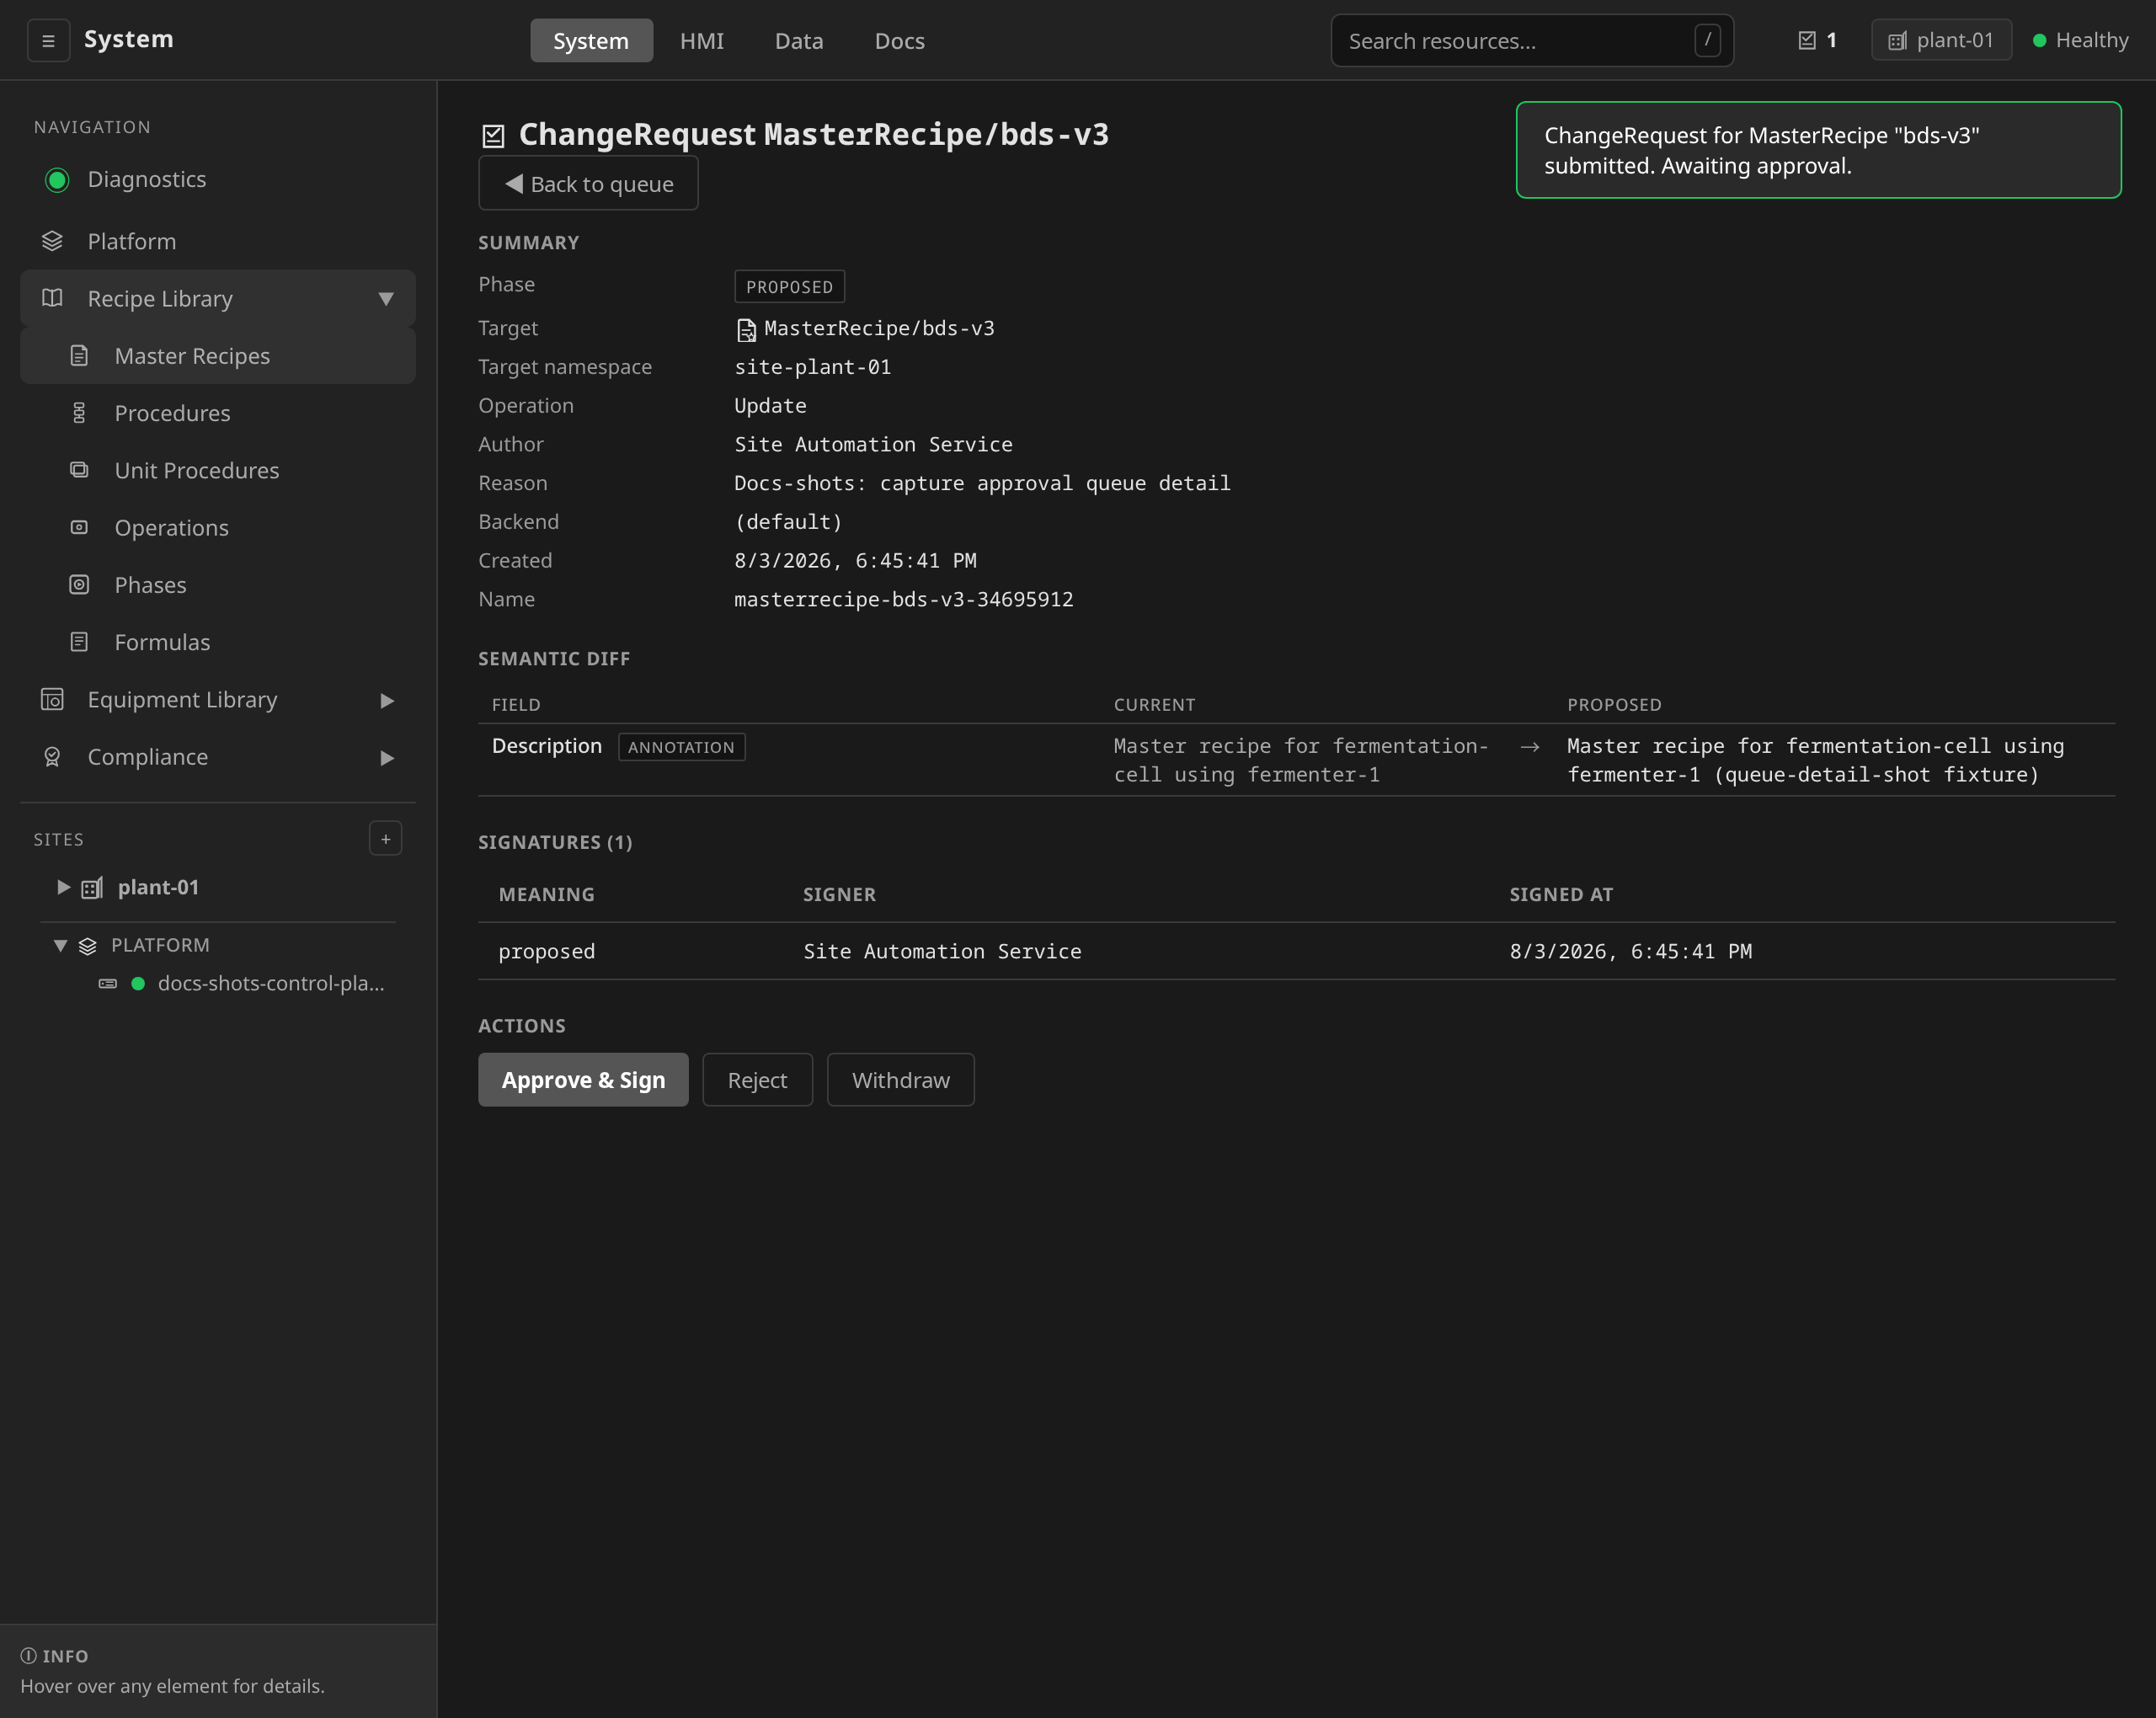Click the site-plant-01 namespace value

pos(813,367)
